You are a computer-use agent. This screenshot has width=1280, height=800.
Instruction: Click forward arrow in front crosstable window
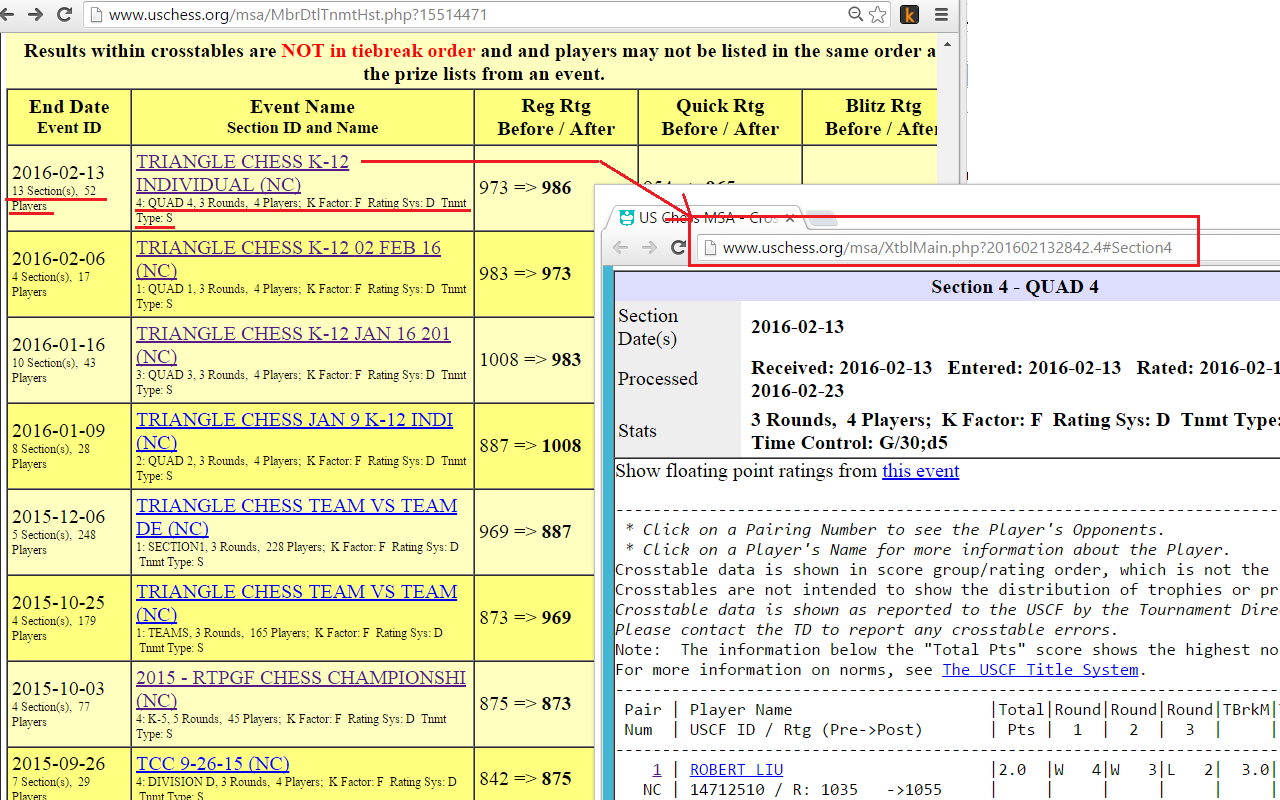click(x=648, y=248)
